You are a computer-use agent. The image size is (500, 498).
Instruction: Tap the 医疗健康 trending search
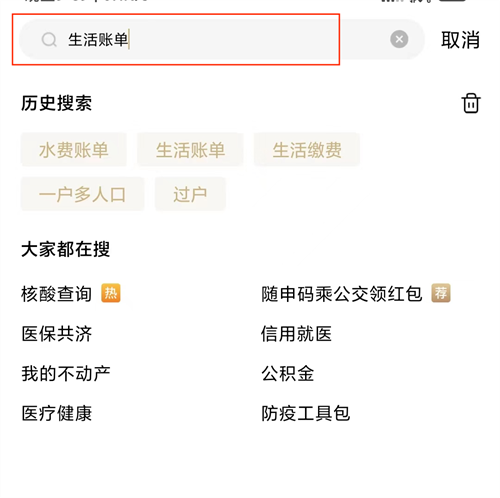click(x=56, y=413)
